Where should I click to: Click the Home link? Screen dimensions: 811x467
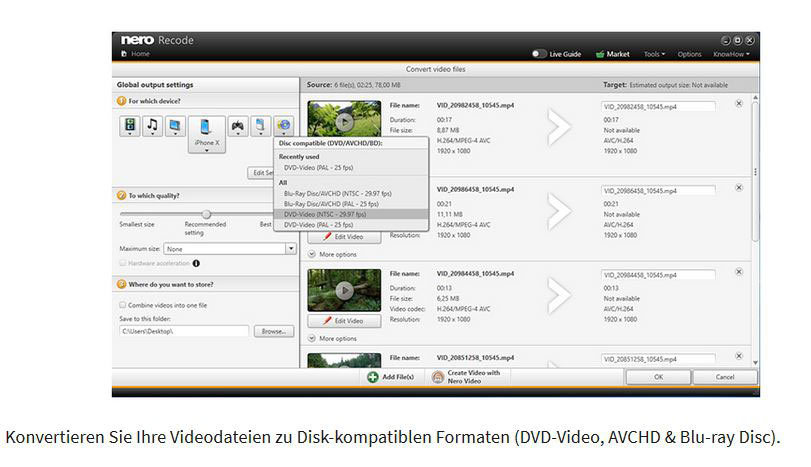tap(140, 54)
